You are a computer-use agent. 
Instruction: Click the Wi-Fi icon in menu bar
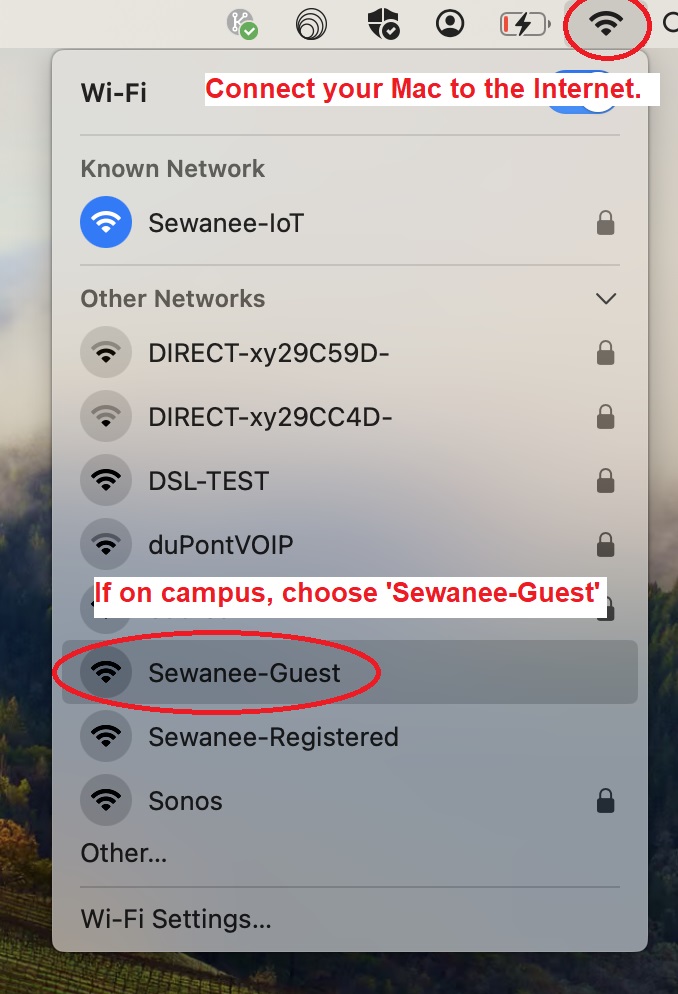click(x=606, y=24)
